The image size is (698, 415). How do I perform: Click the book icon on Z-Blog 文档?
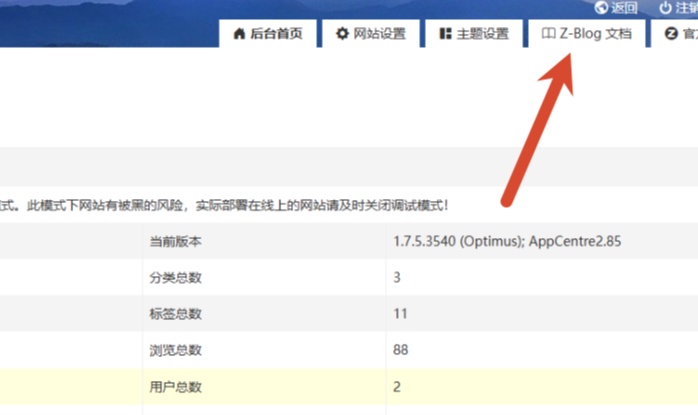pos(548,33)
